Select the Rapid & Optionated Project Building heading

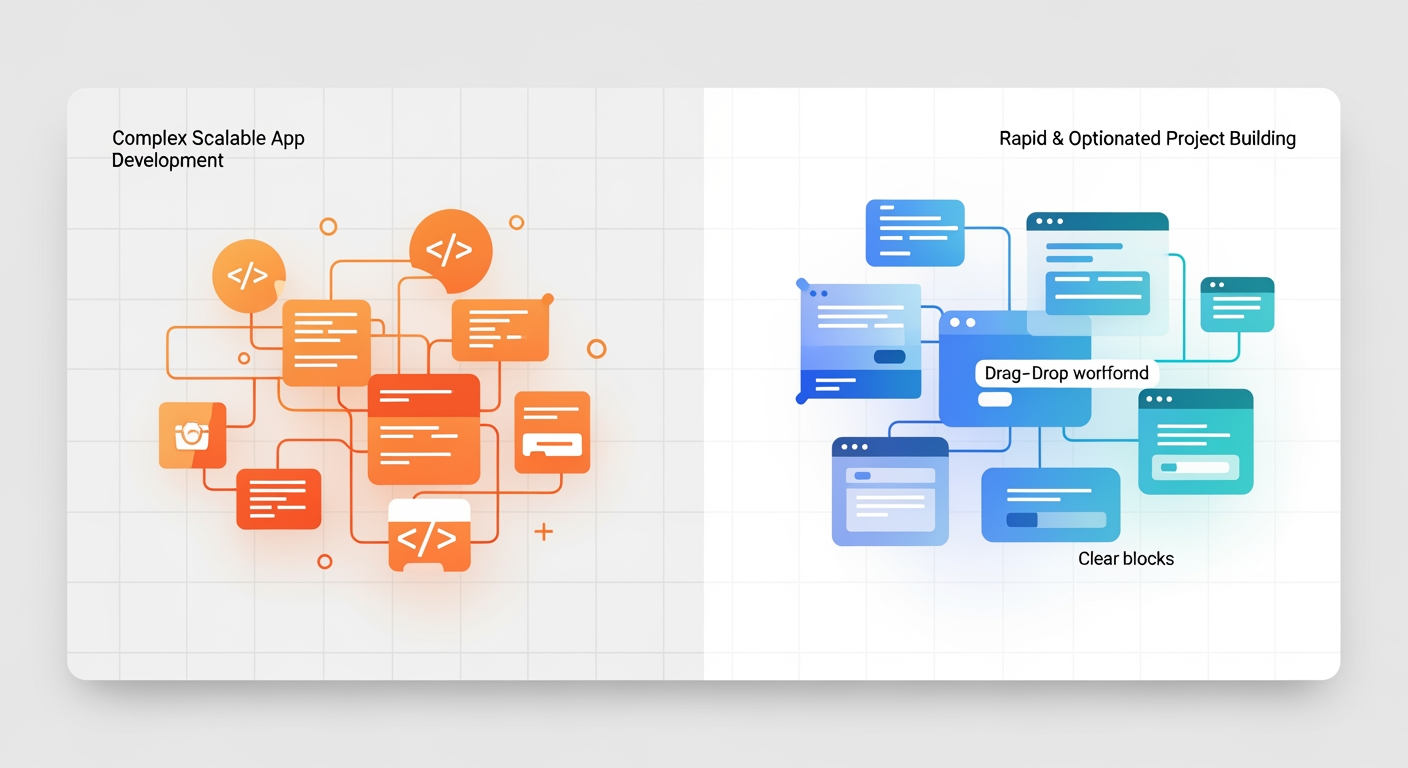click(x=1147, y=139)
